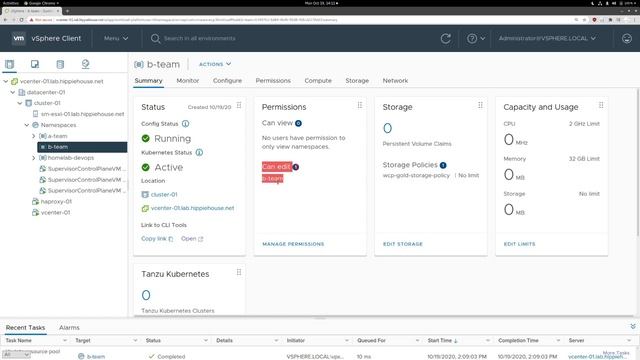Open cluster-01 location link
This screenshot has width=640, height=360.
point(164,195)
